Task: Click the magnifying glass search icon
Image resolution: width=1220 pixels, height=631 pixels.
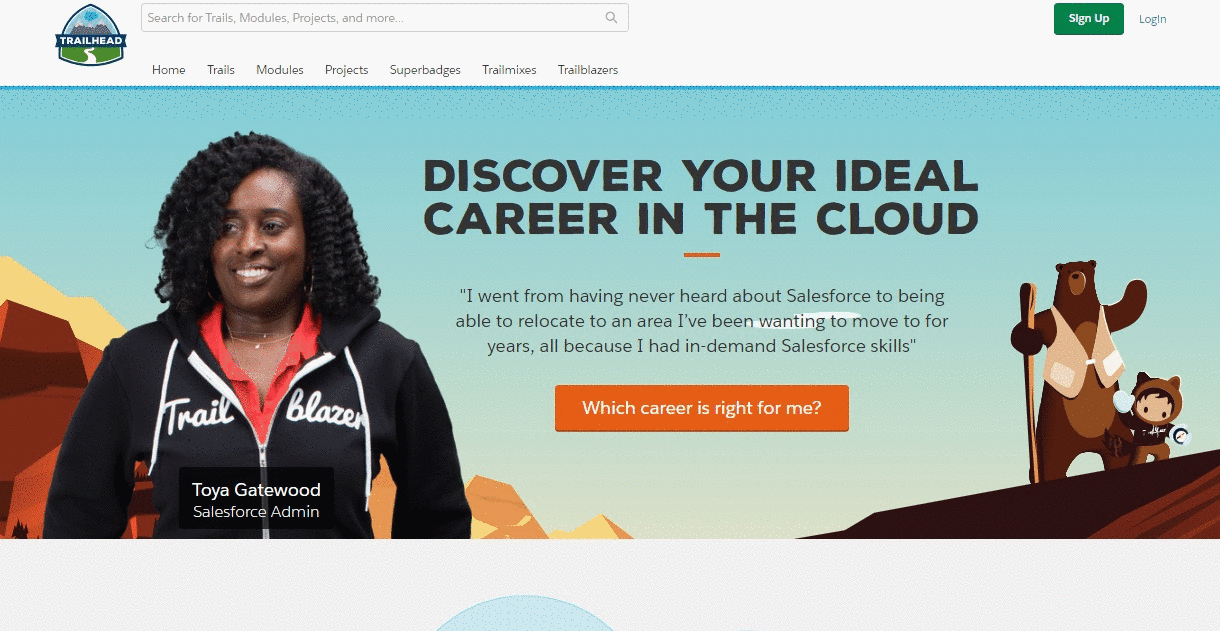Action: point(612,18)
